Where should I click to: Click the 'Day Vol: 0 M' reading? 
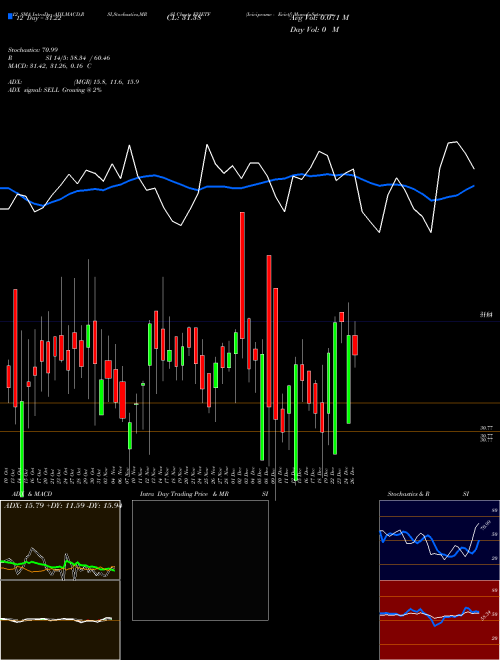314,30
